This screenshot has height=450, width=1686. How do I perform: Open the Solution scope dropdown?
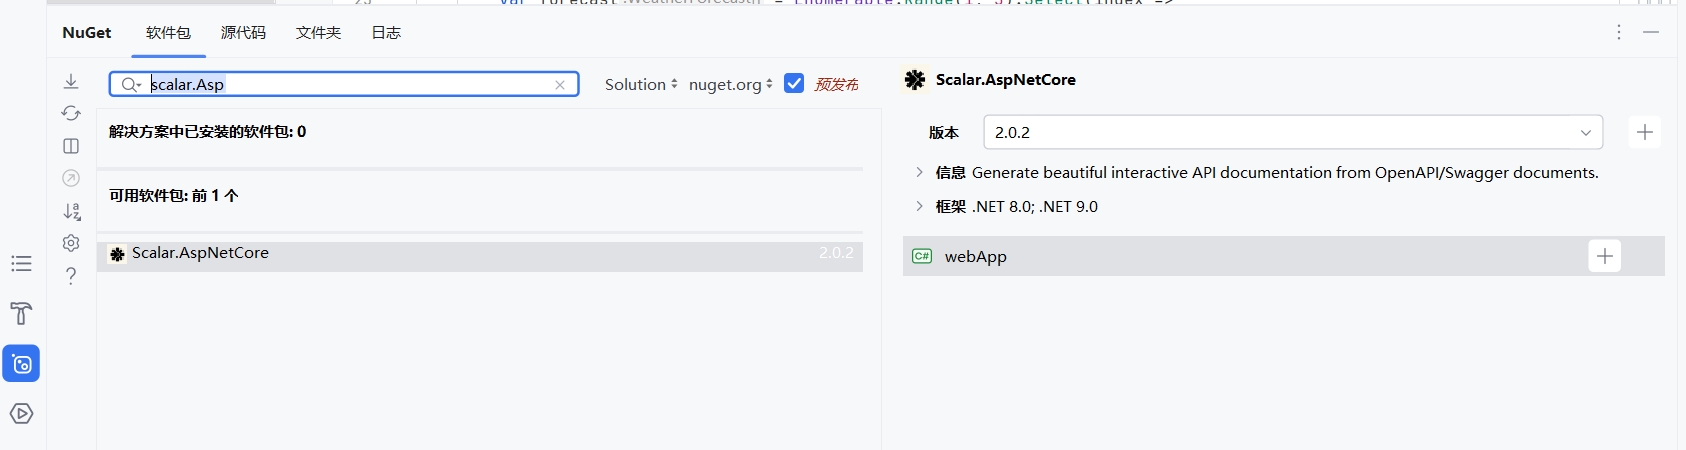[x=641, y=85]
